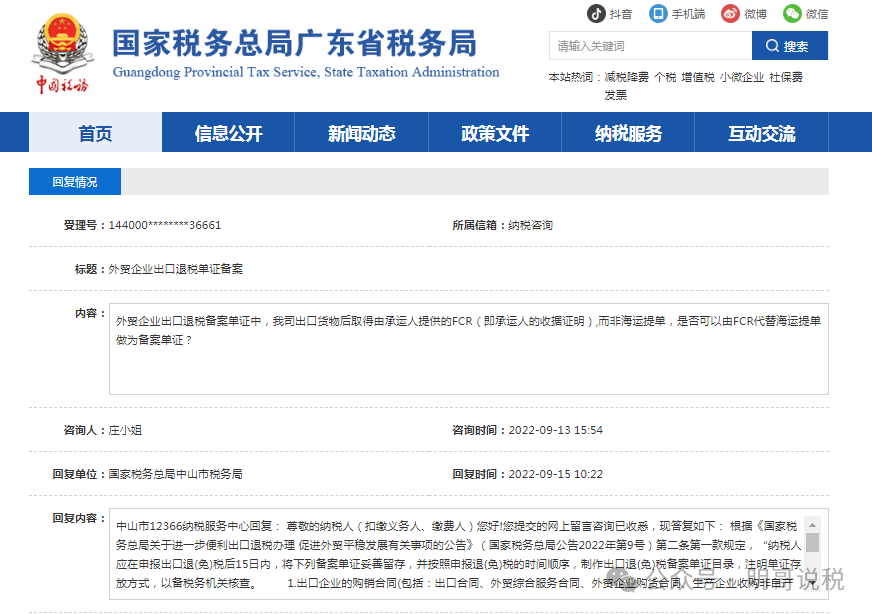This screenshot has width=872, height=614.
Task: Open the 纳税服务 menu
Action: click(629, 134)
